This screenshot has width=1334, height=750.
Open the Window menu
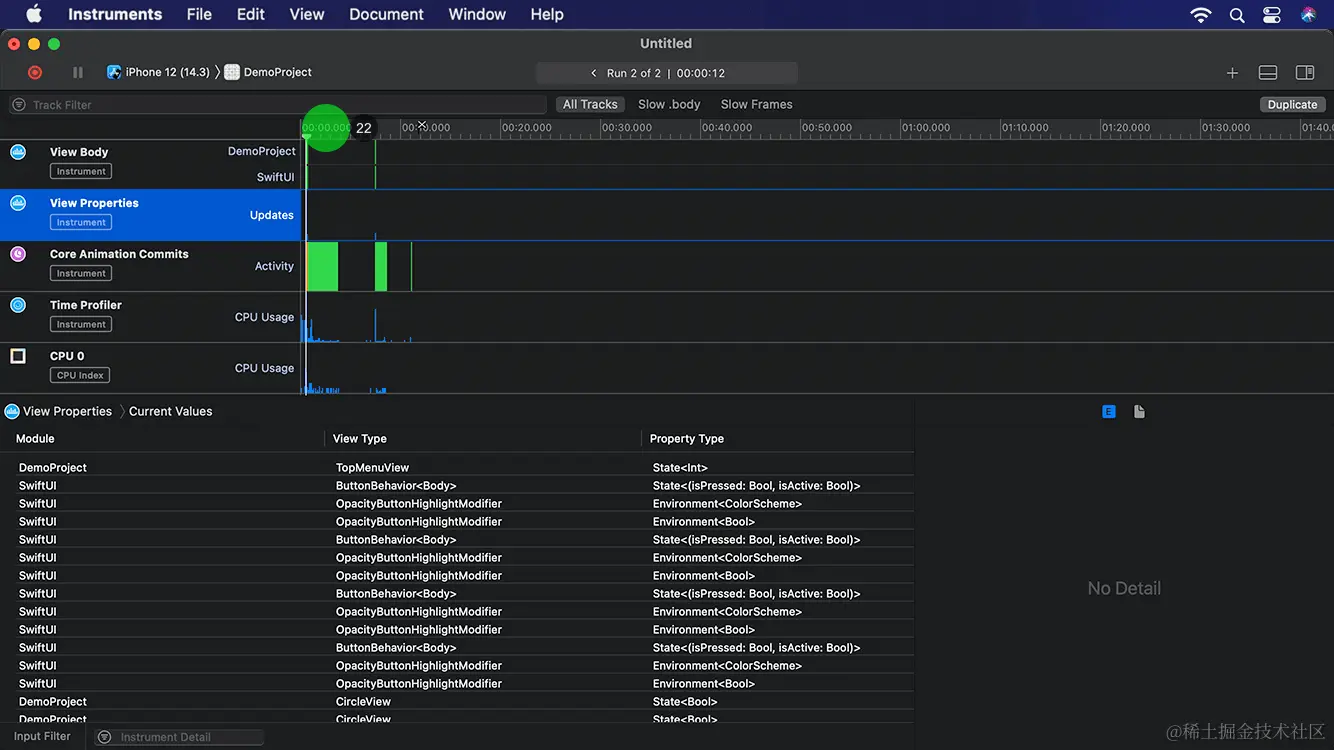click(477, 14)
